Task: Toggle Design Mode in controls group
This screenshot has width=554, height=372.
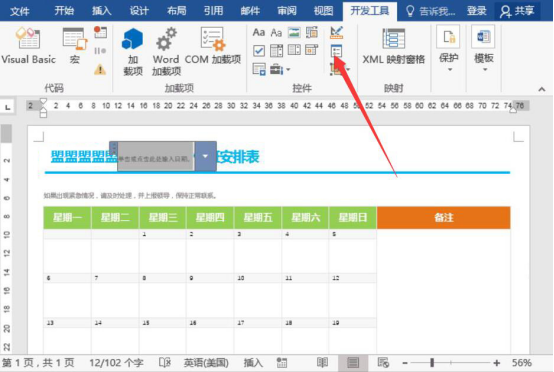Action: [x=336, y=33]
